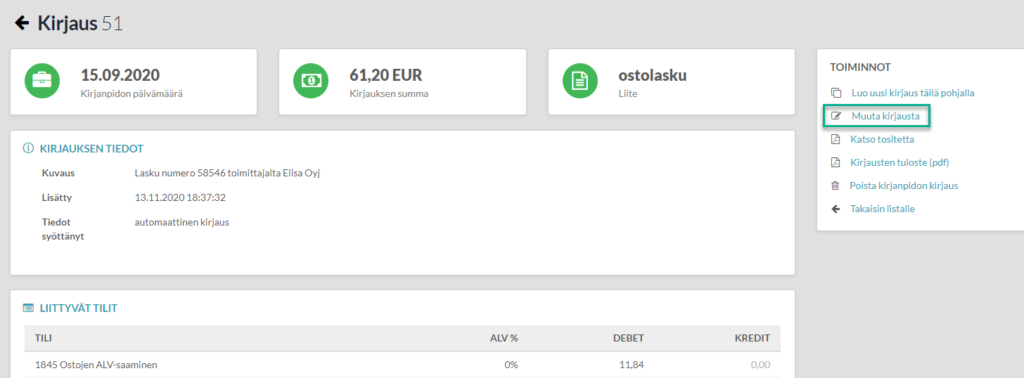Screen dimensions: 1024x378
Task: Click the PDF icon beside Katso tositetta
Action: pyautogui.click(x=835, y=139)
